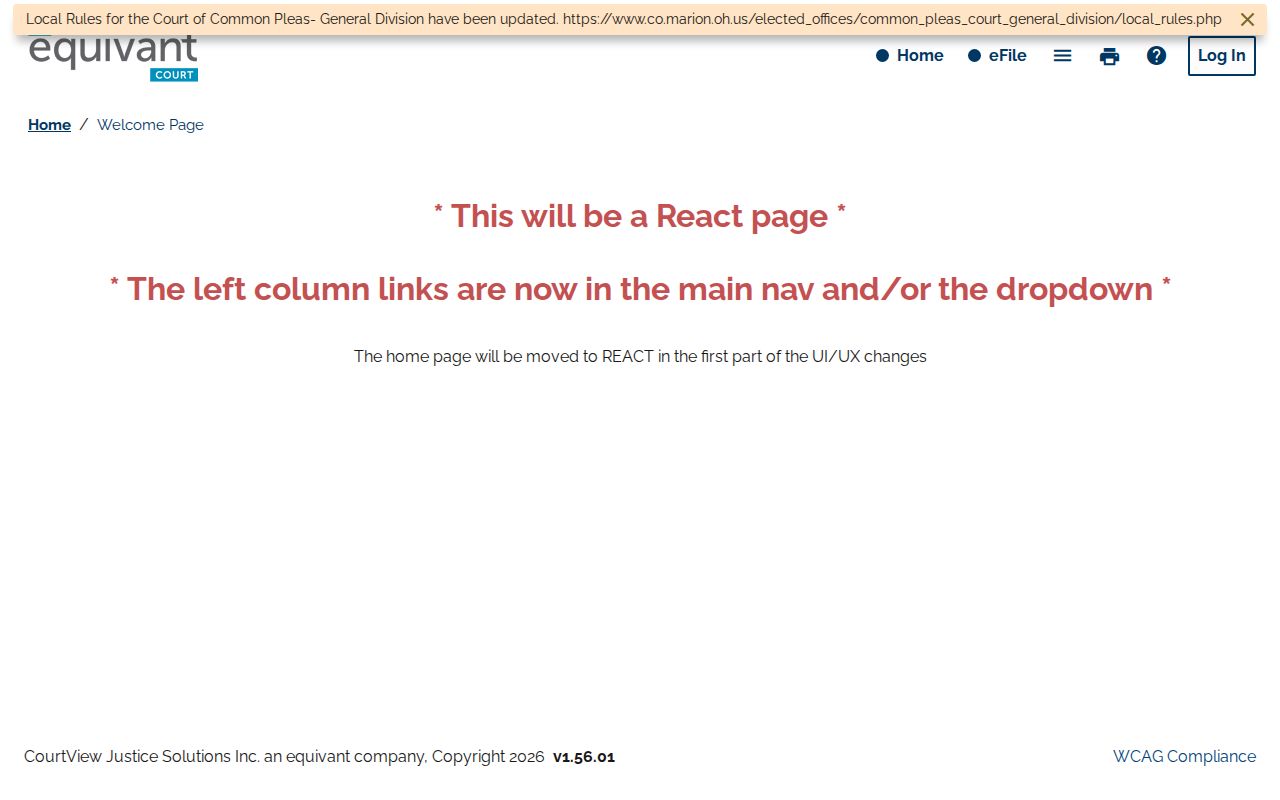Dismiss the Local Rules notification banner
Viewport: 1280px width, 800px height.
click(1247, 19)
